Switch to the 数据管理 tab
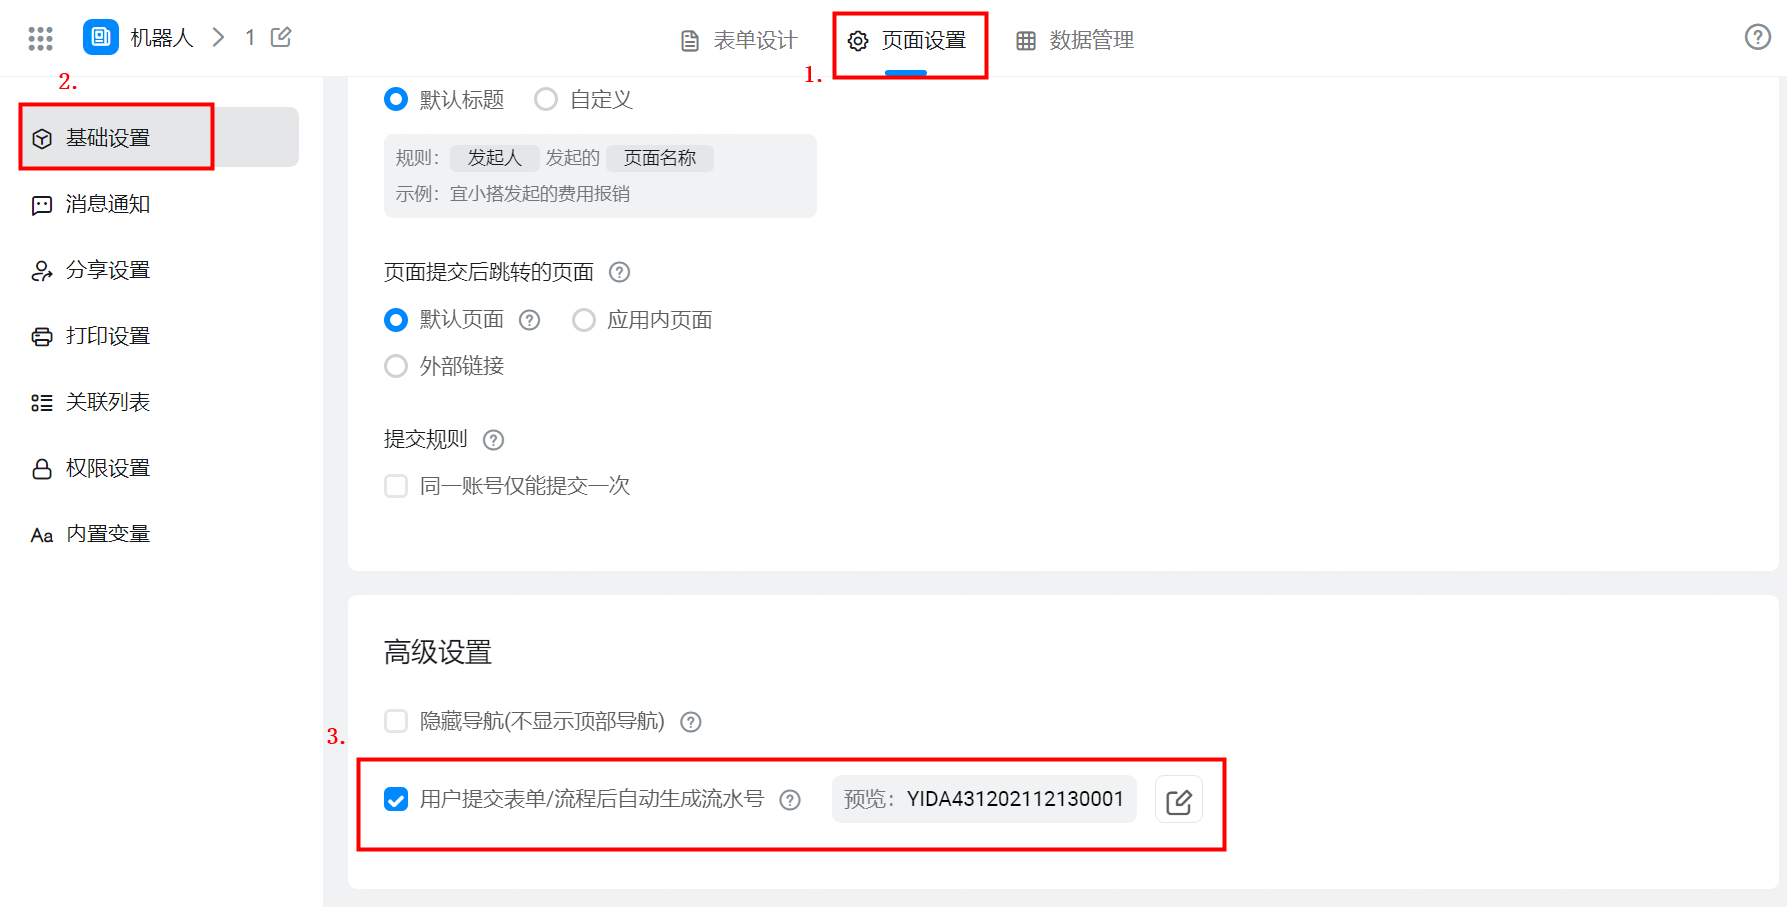 point(1075,40)
